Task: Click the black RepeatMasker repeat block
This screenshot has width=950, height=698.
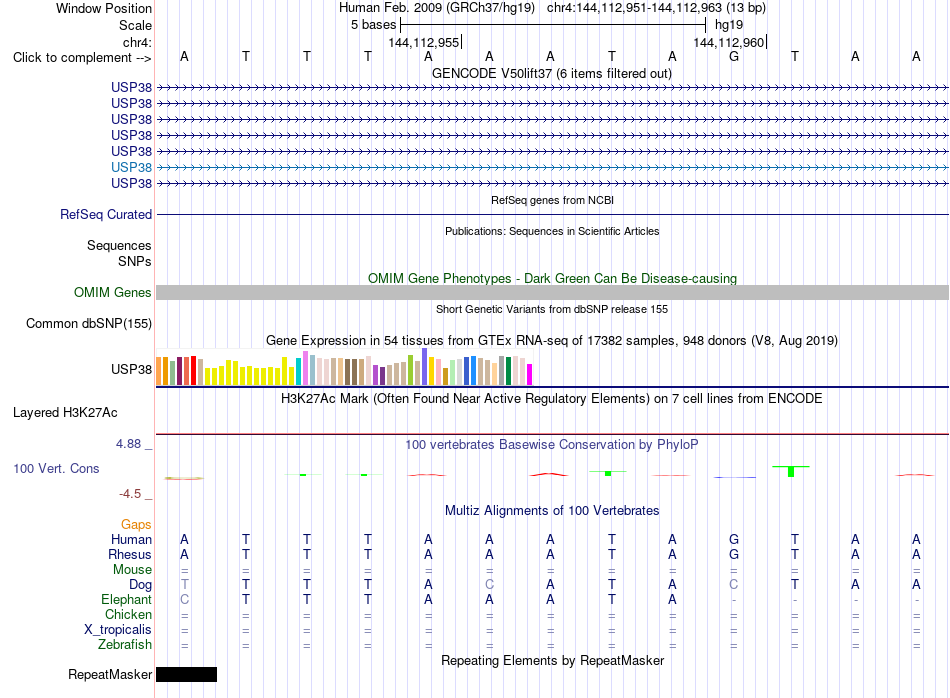Action: [187, 674]
